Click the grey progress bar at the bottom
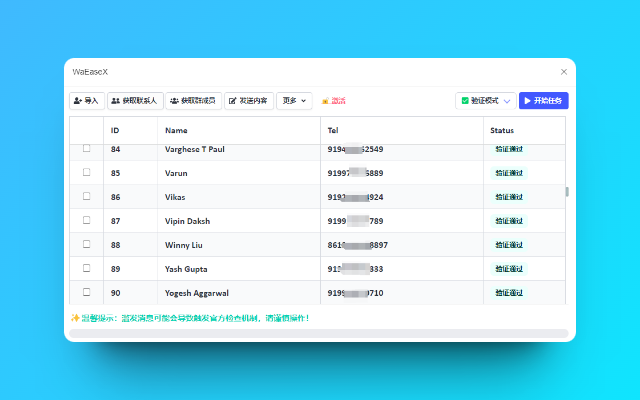 pyautogui.click(x=319, y=333)
